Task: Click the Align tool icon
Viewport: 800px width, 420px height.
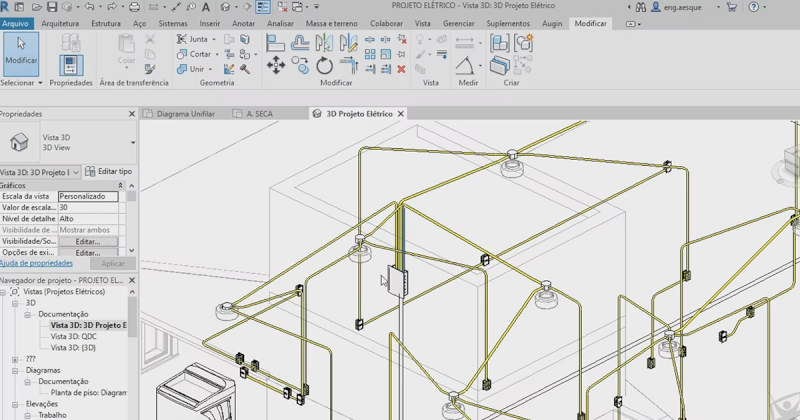Action: pyautogui.click(x=276, y=42)
